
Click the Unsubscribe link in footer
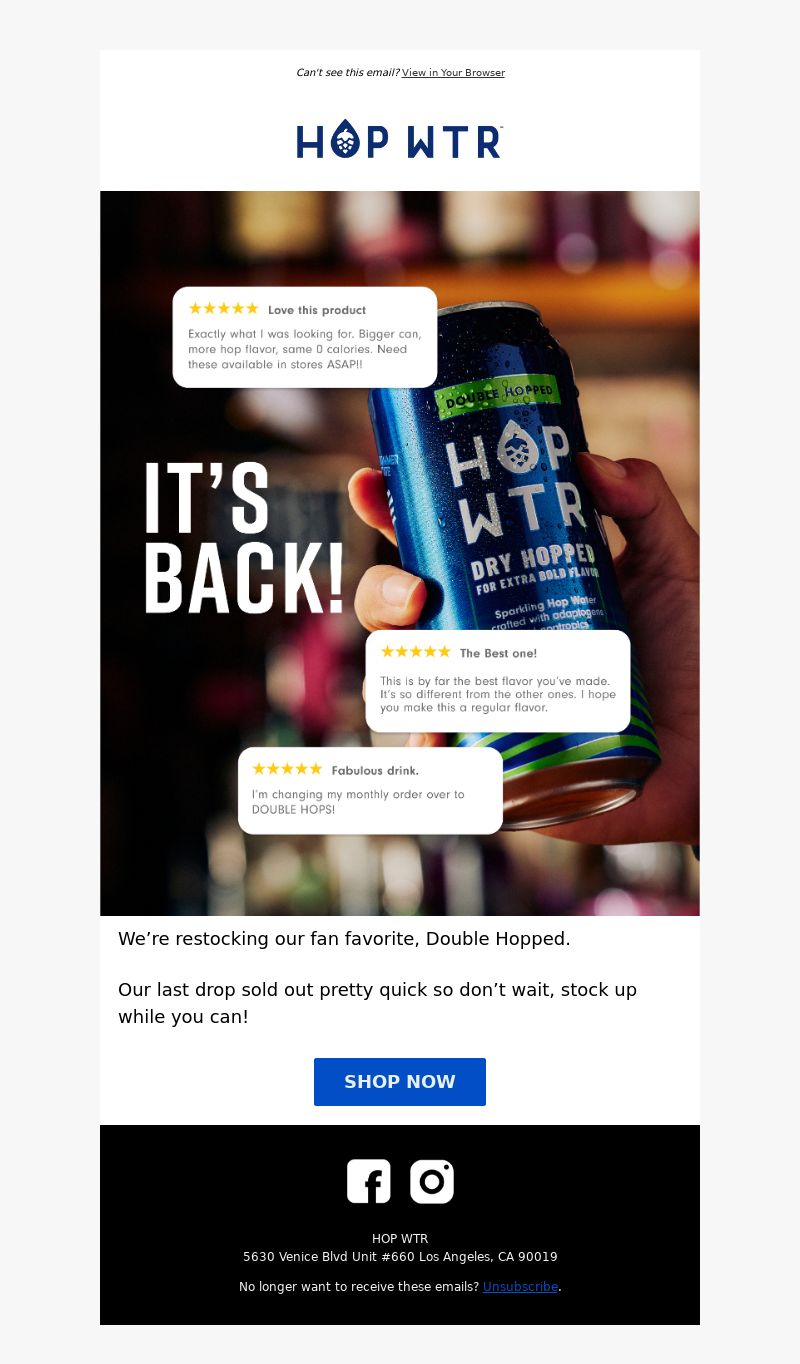[520, 1287]
